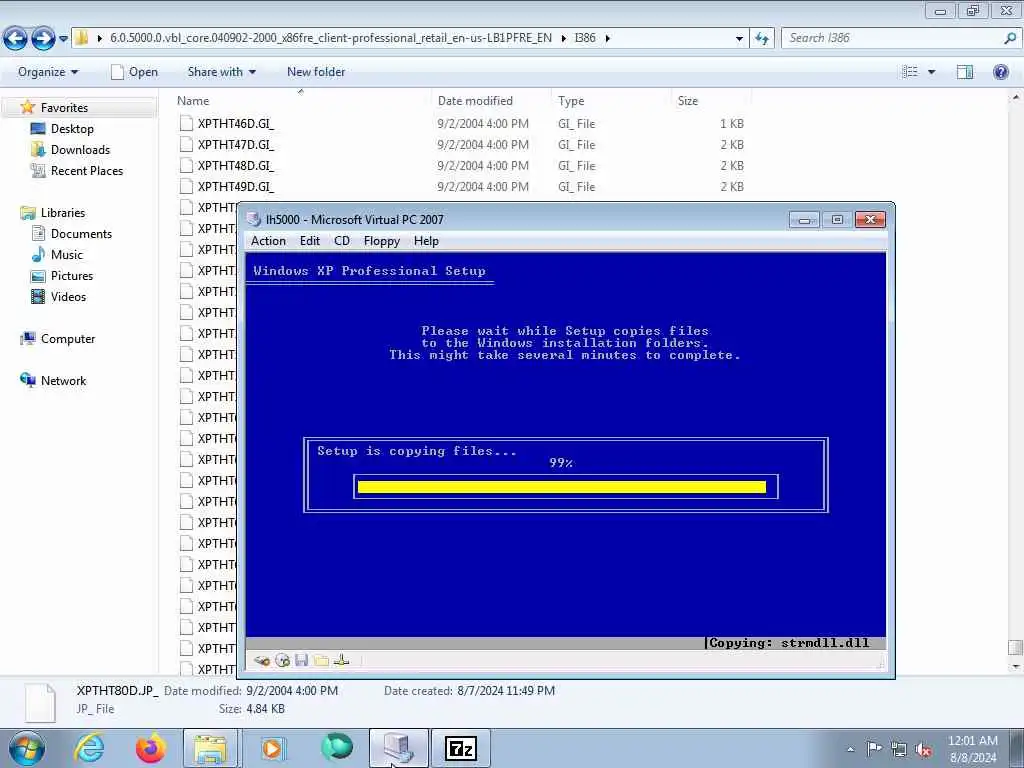The height and width of the screenshot is (768, 1024).
Task: Click the search magnifier icon
Action: [x=1010, y=38]
